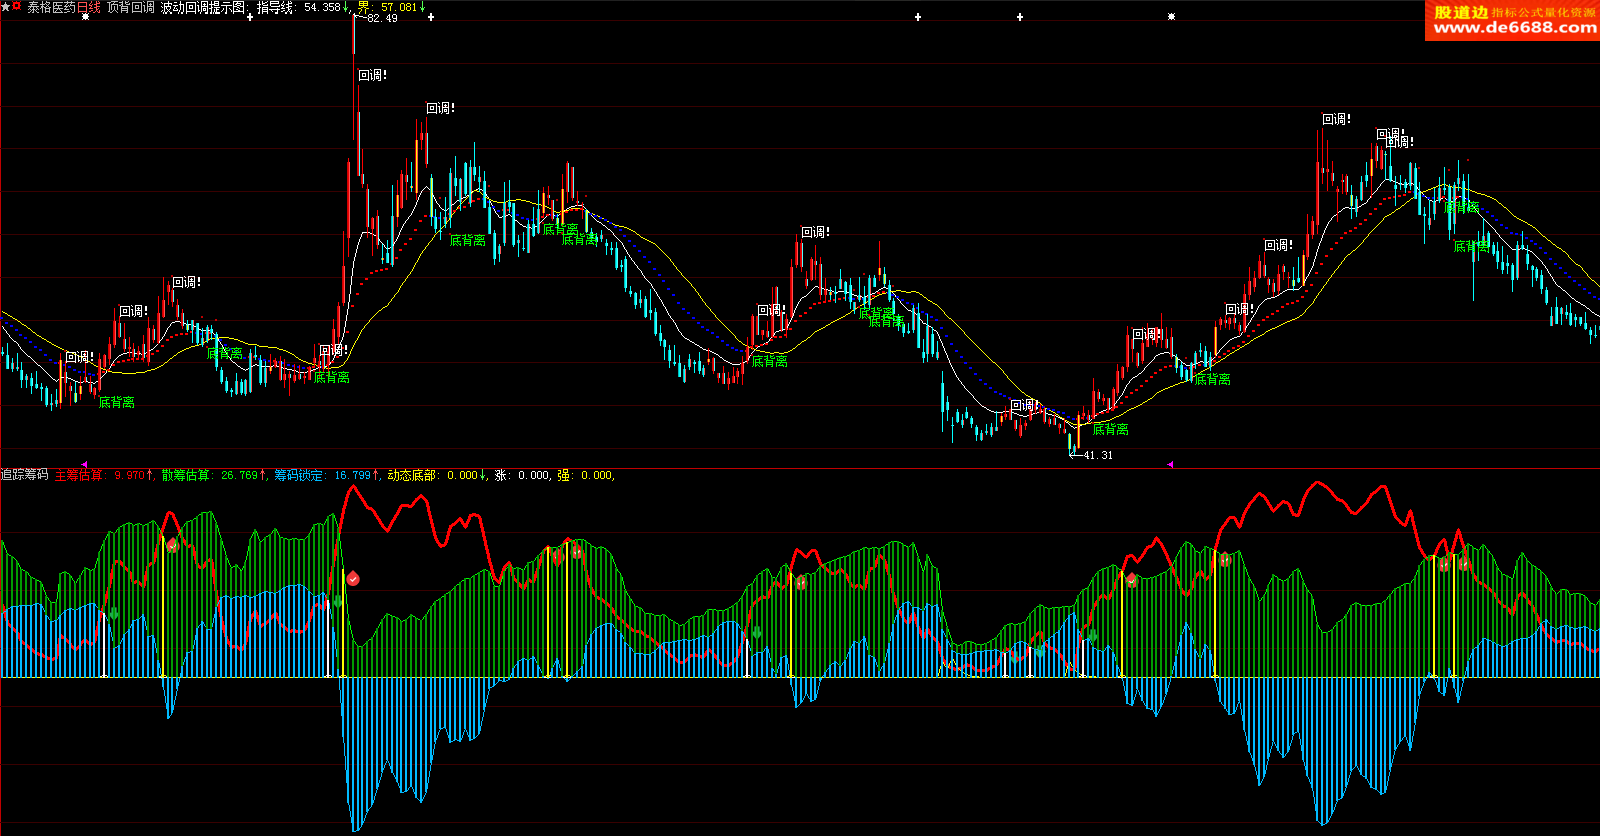Click the 波动回调提示图 indicator label

[x=203, y=7]
